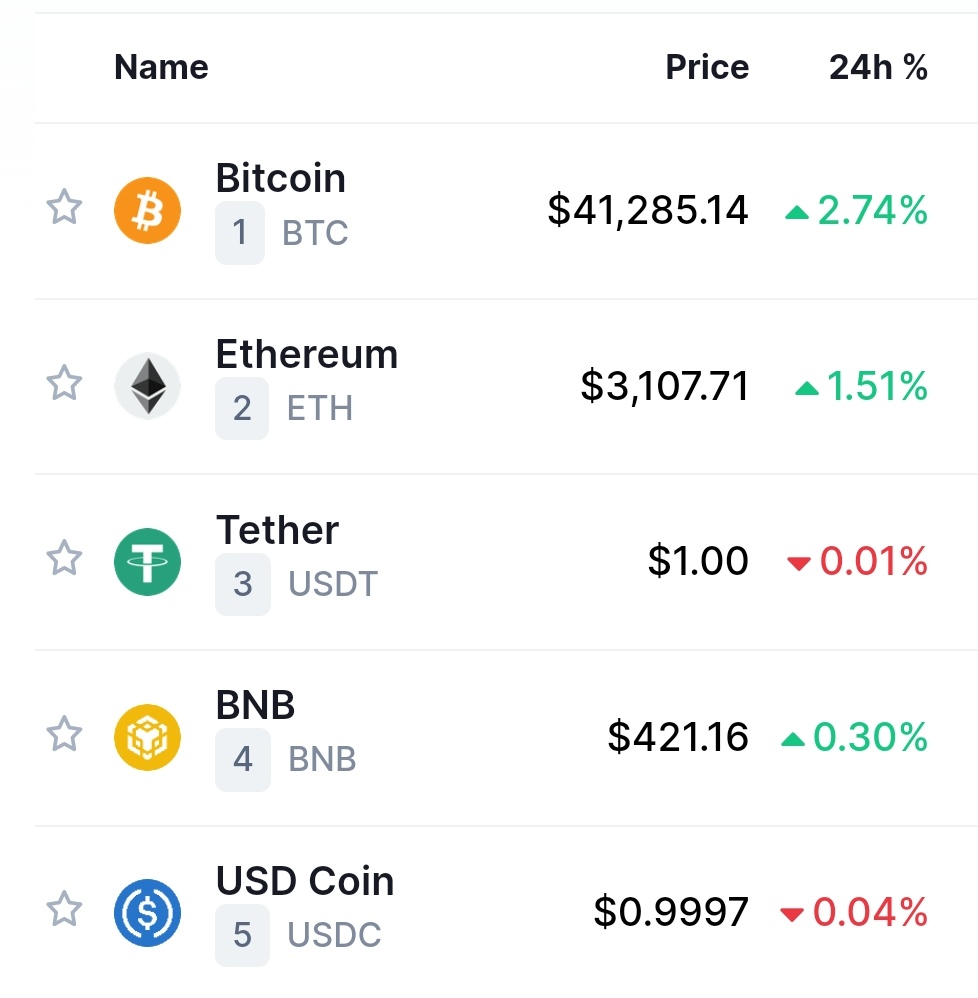This screenshot has height=998, width=978.
Task: Sort the list by Price header
Action: click(x=707, y=67)
